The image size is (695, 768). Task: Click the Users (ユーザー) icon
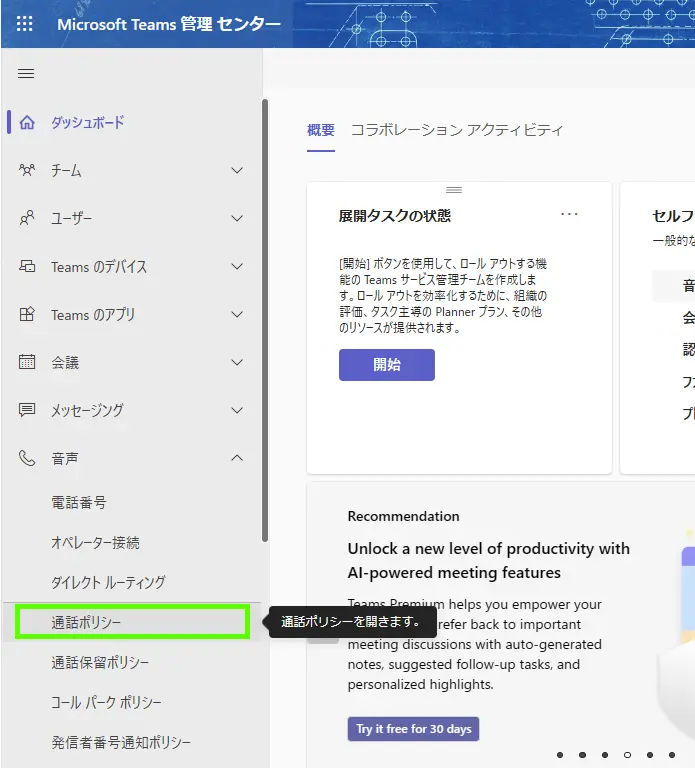[x=27, y=218]
